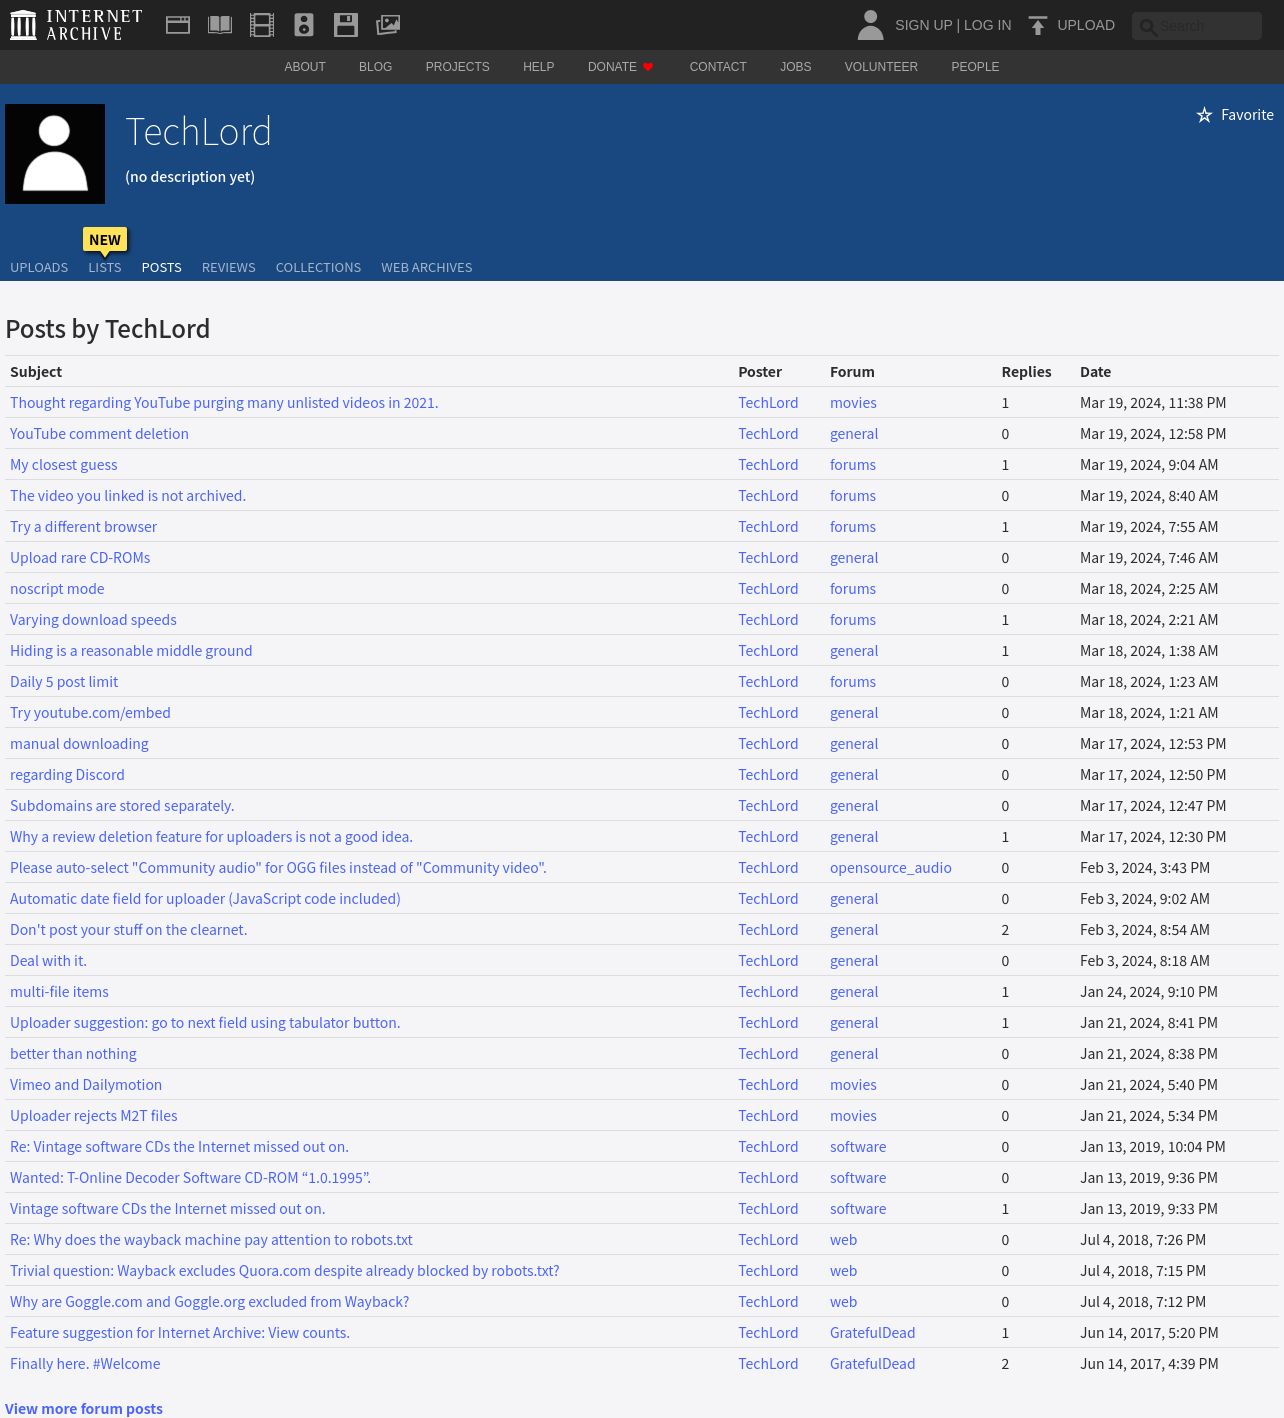The height and width of the screenshot is (1418, 1284).
Task: Open the Video film-strip icon
Action: [262, 25]
